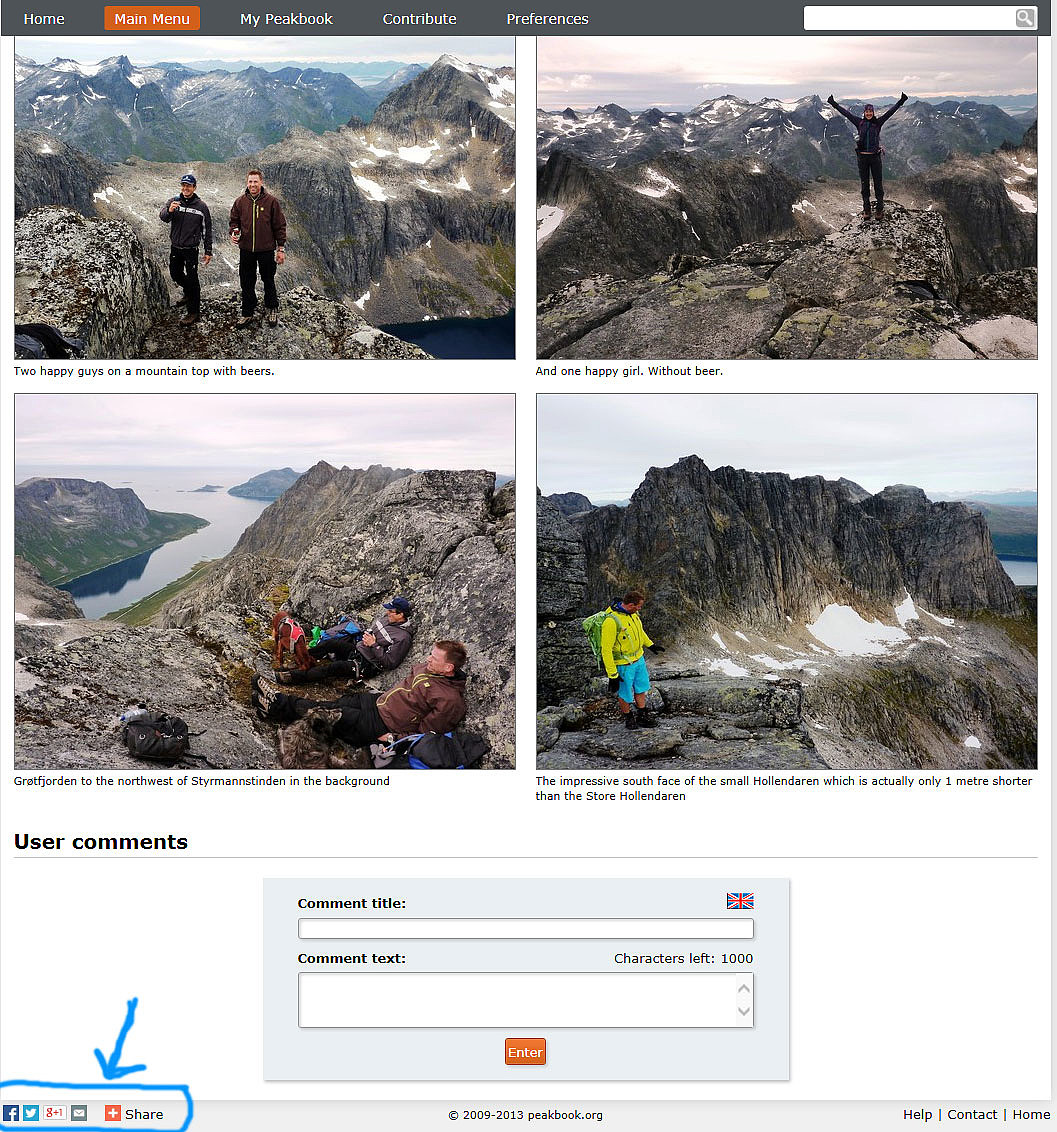Send page by email envelope icon
Image resolution: width=1057 pixels, height=1132 pixels.
tap(79, 1113)
